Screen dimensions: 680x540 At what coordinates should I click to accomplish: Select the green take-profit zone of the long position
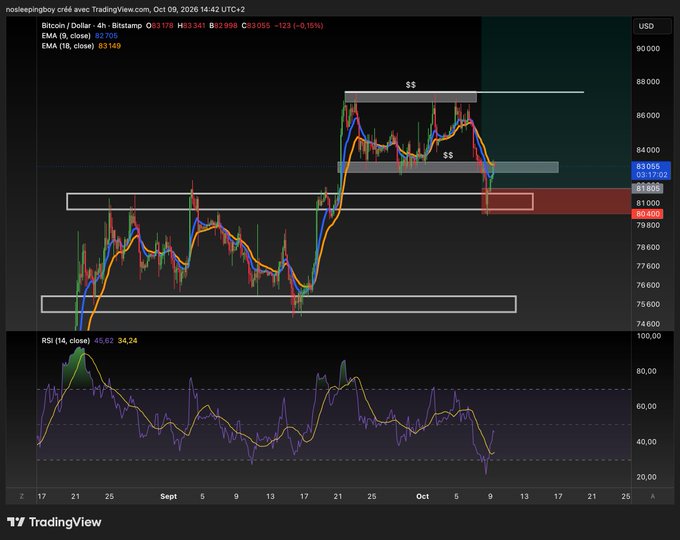pyautogui.click(x=556, y=102)
